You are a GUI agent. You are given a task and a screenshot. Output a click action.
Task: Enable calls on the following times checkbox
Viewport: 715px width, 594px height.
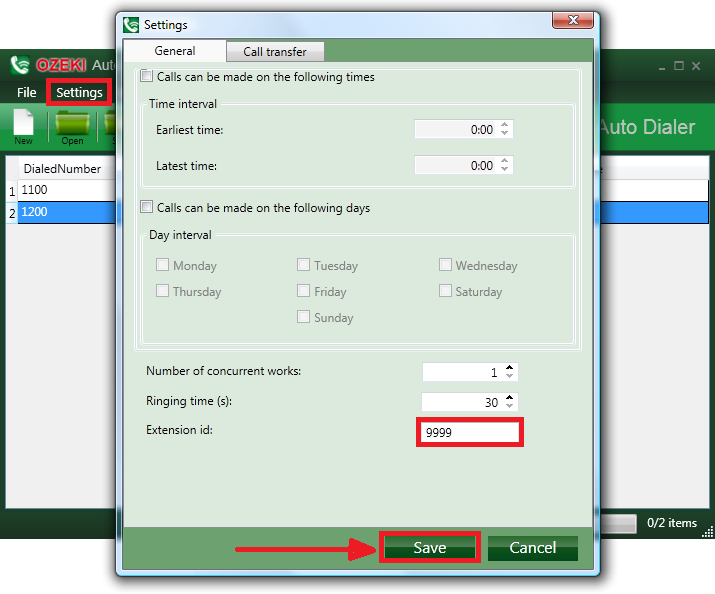click(x=146, y=76)
